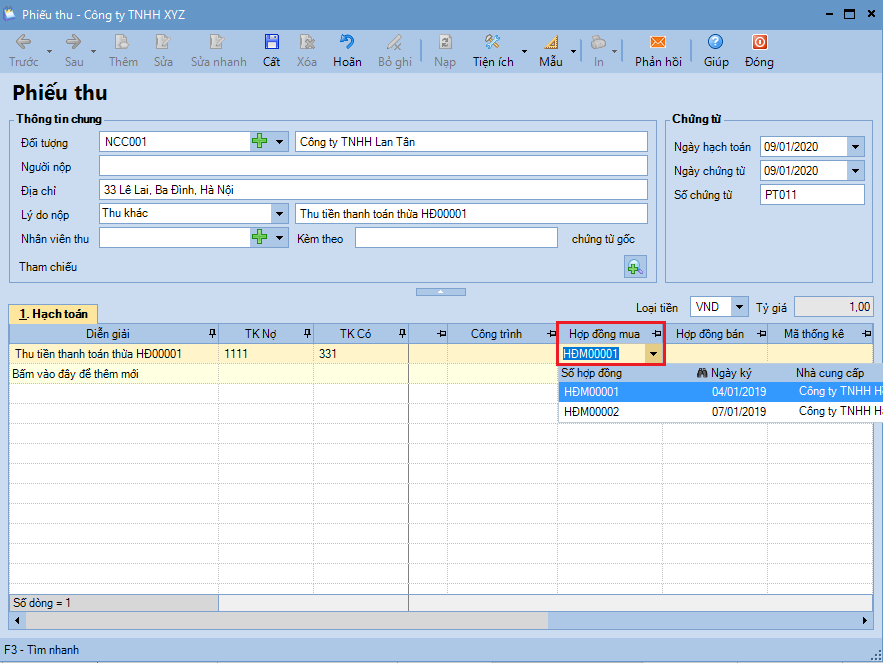Collapse the general info panel arrow
Image resolution: width=883 pixels, height=663 pixels.
point(441,292)
